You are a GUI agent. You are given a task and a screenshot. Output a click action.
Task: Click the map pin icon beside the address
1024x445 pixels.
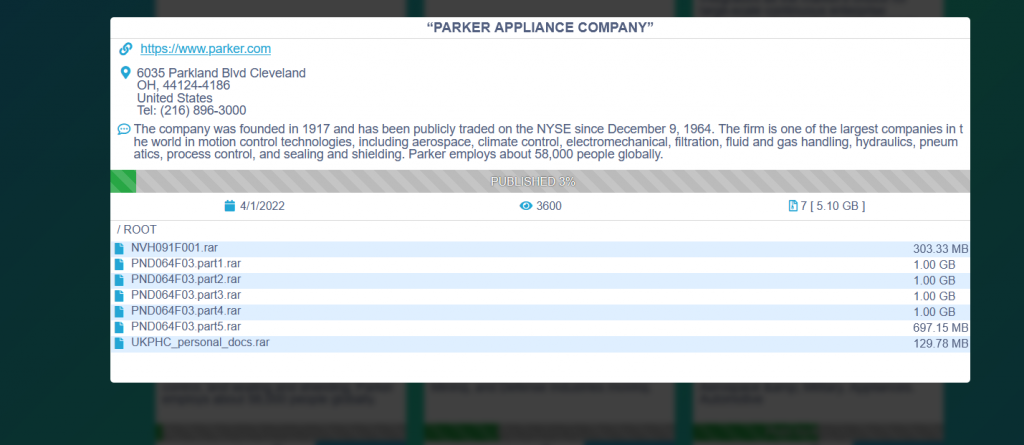pyautogui.click(x=125, y=73)
